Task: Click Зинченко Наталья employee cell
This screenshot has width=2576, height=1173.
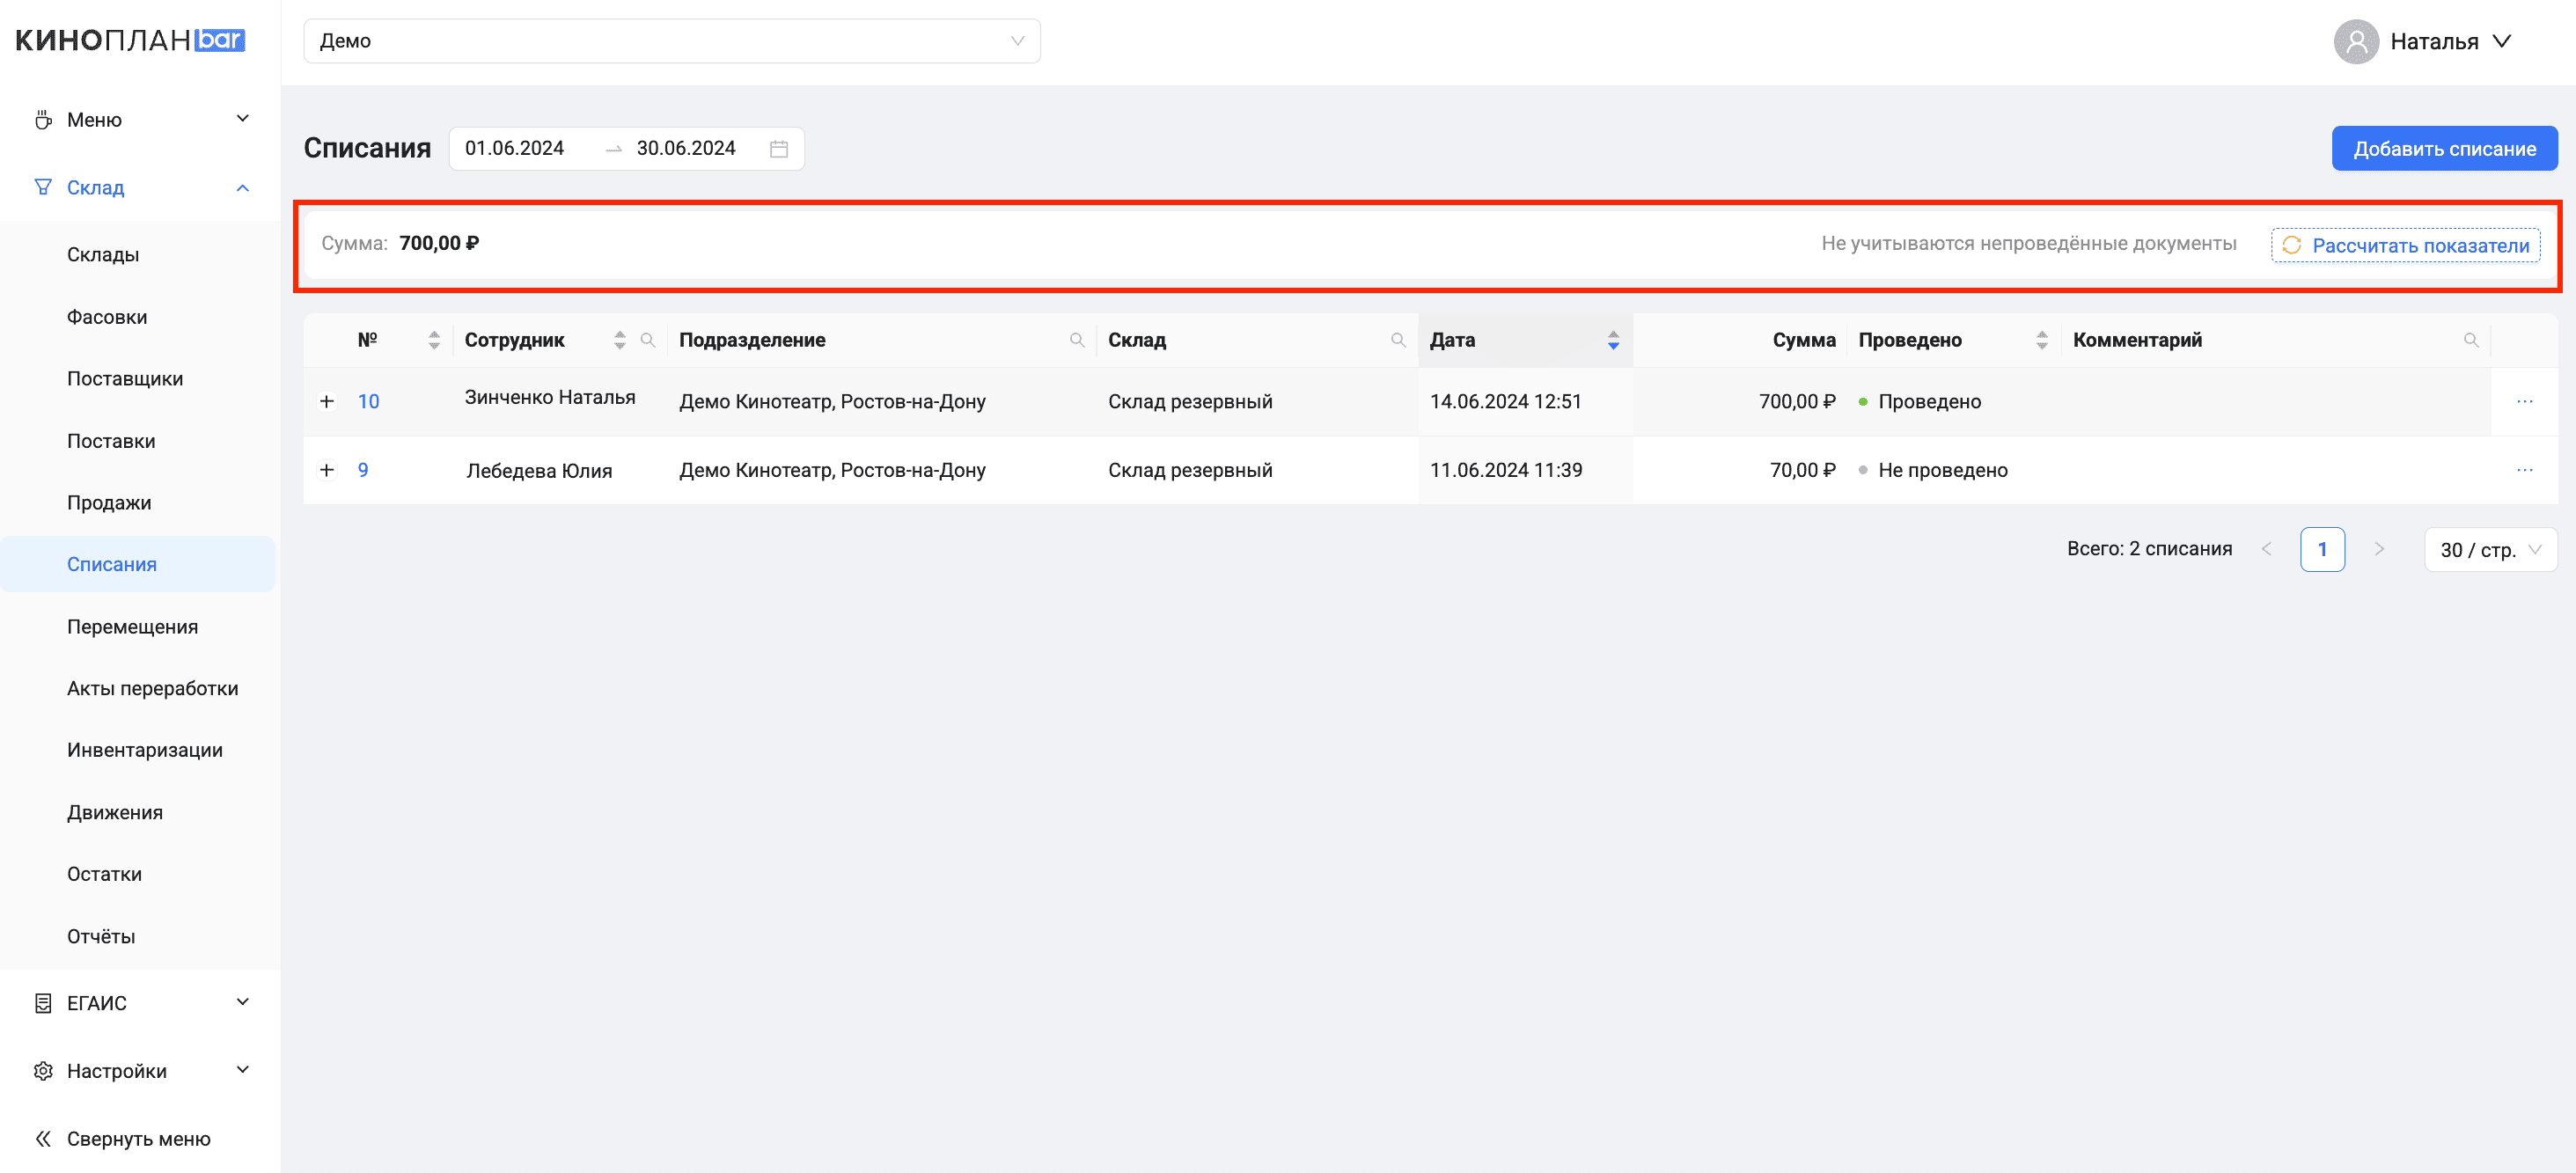Action: click(x=550, y=397)
